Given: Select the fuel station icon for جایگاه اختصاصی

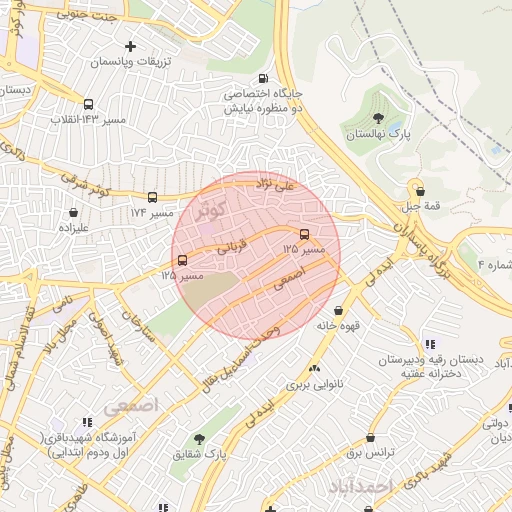Looking at the screenshot, I should pyautogui.click(x=263, y=78).
